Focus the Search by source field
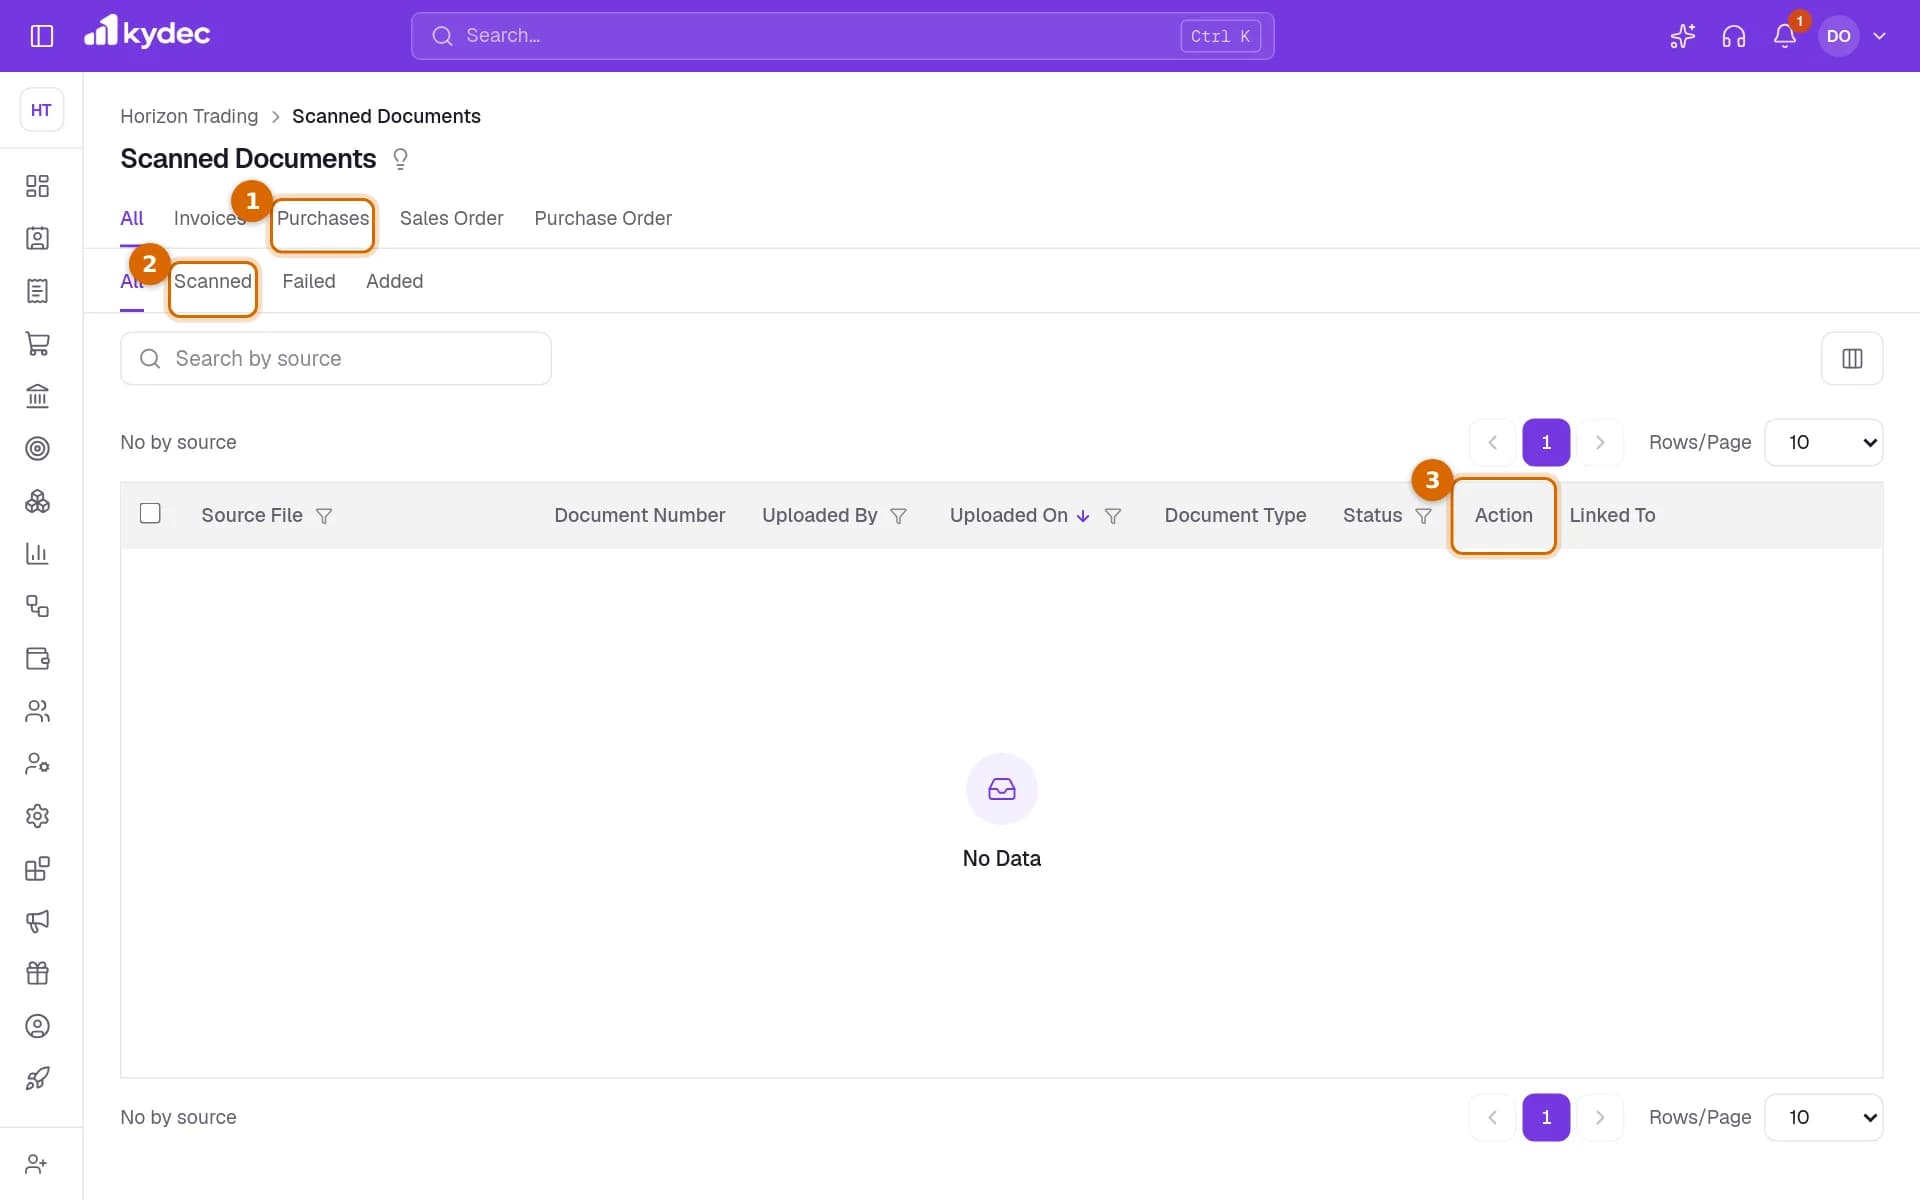The width and height of the screenshot is (1920, 1200). 335,358
